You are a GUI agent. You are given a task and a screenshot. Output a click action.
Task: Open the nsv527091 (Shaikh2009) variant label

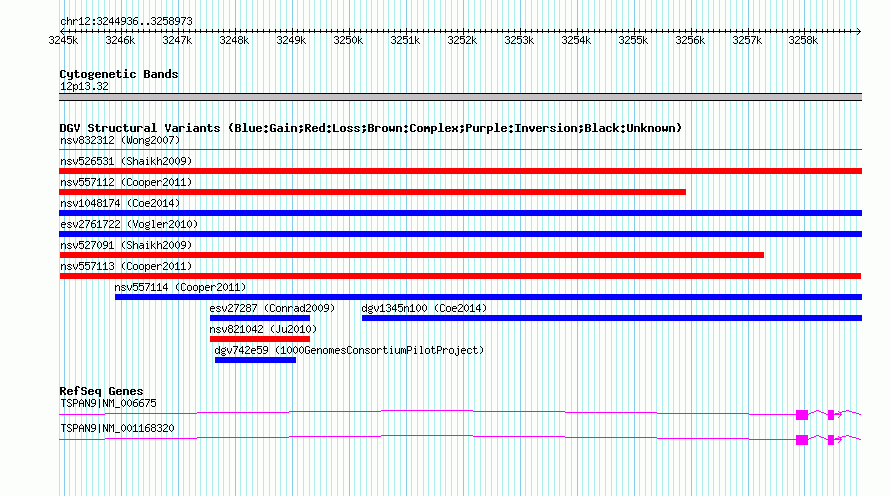coord(126,245)
